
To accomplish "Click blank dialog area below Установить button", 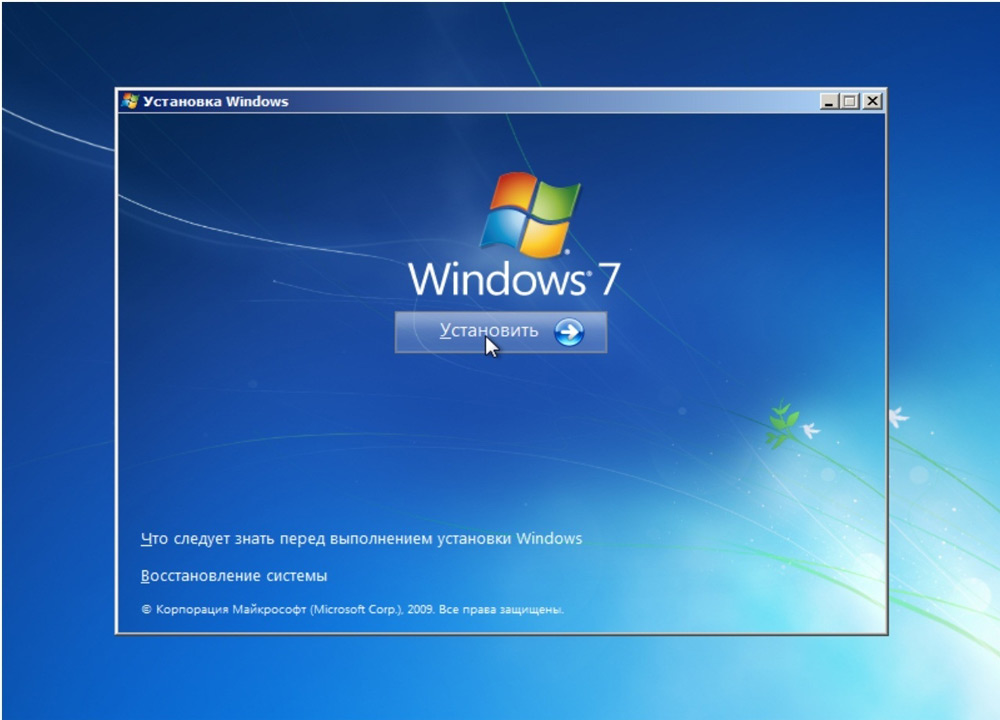I will click(x=500, y=440).
